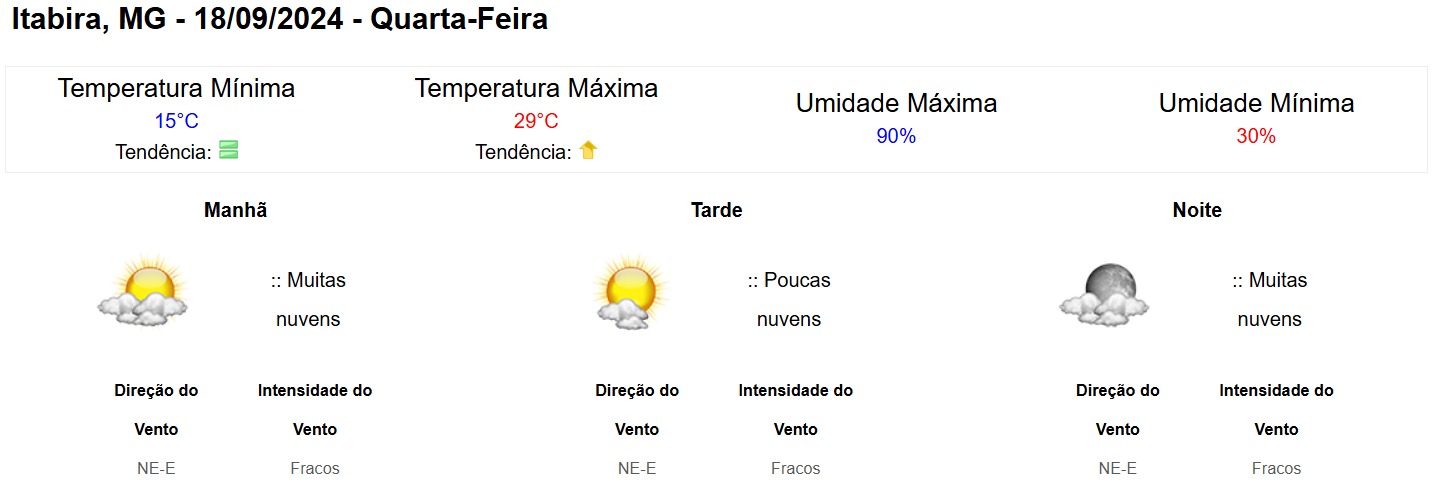This screenshot has width=1435, height=485.
Task: Click the night Muitas nuvens description
Action: (1270, 300)
